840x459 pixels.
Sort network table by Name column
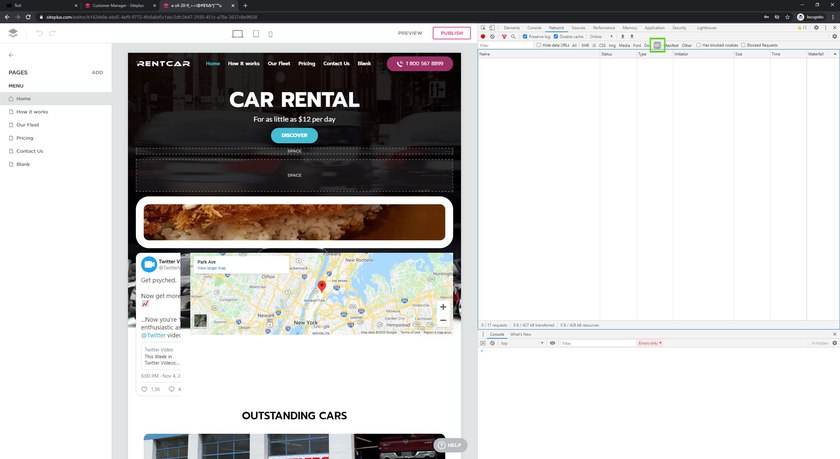538,54
